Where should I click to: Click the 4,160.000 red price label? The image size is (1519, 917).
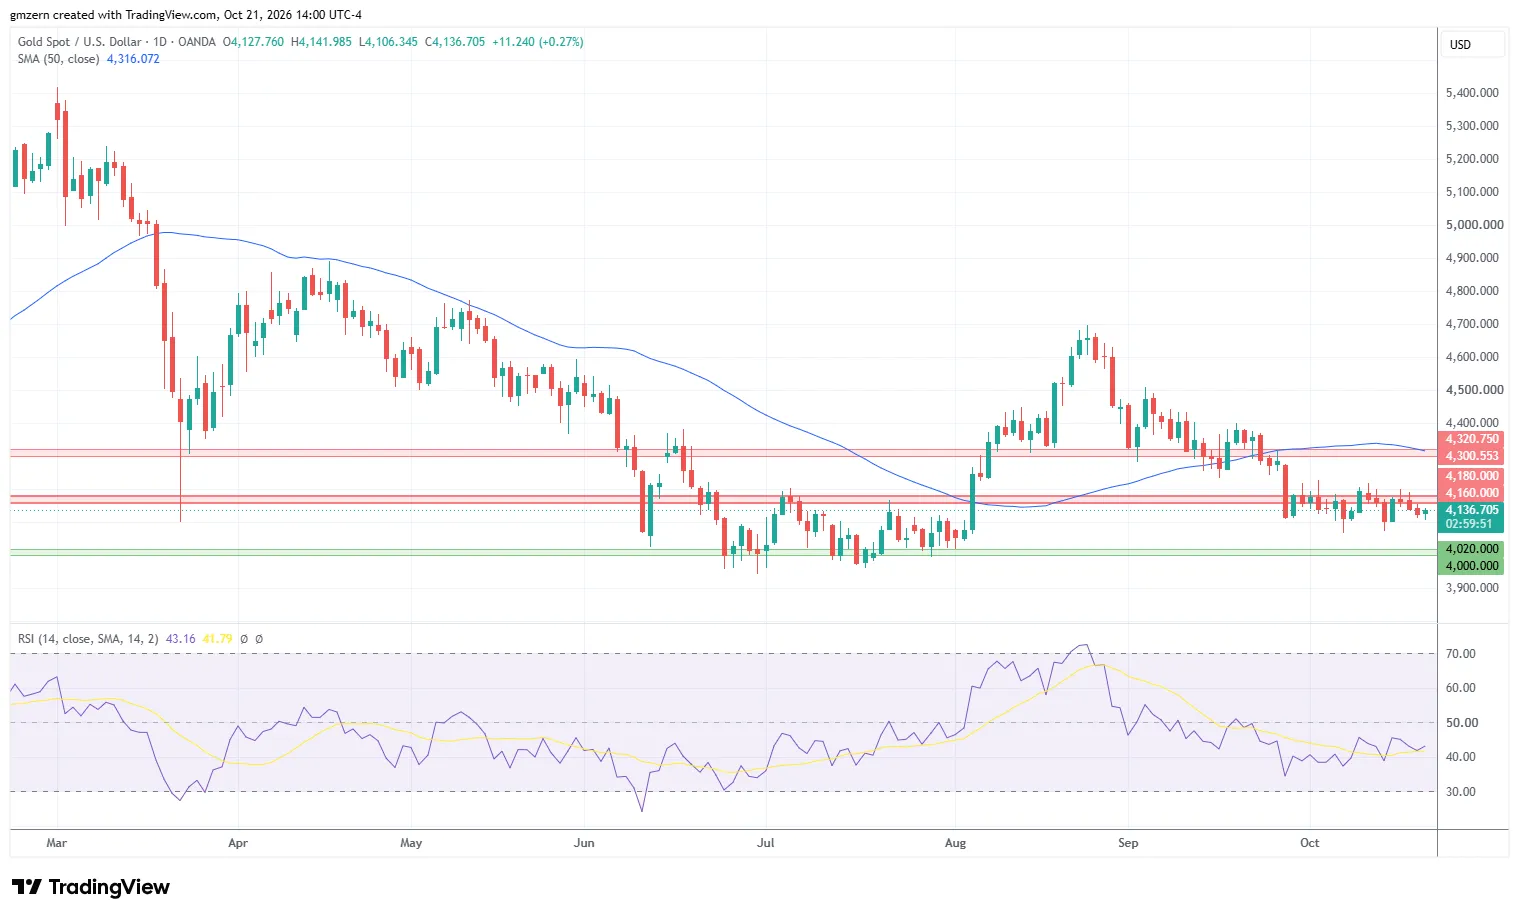click(x=1471, y=493)
